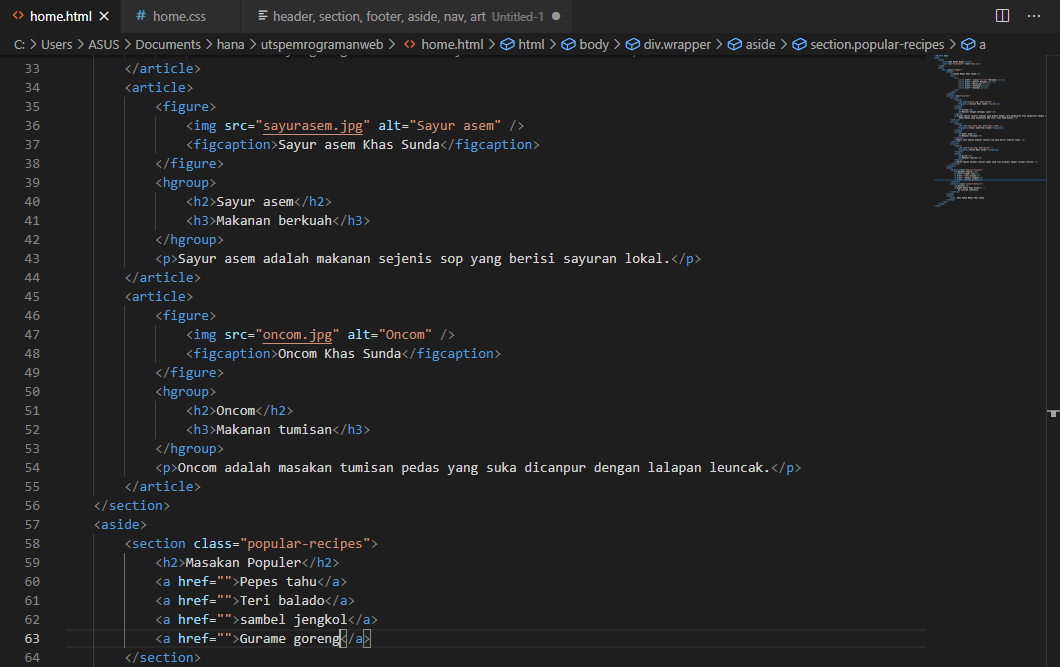Click the unsaved dot on Untitled-1 tab
1060x667 pixels.
pos(556,16)
